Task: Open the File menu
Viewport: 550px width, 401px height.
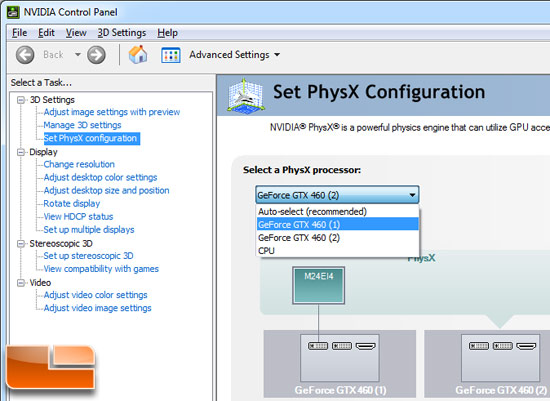Action: click(19, 33)
